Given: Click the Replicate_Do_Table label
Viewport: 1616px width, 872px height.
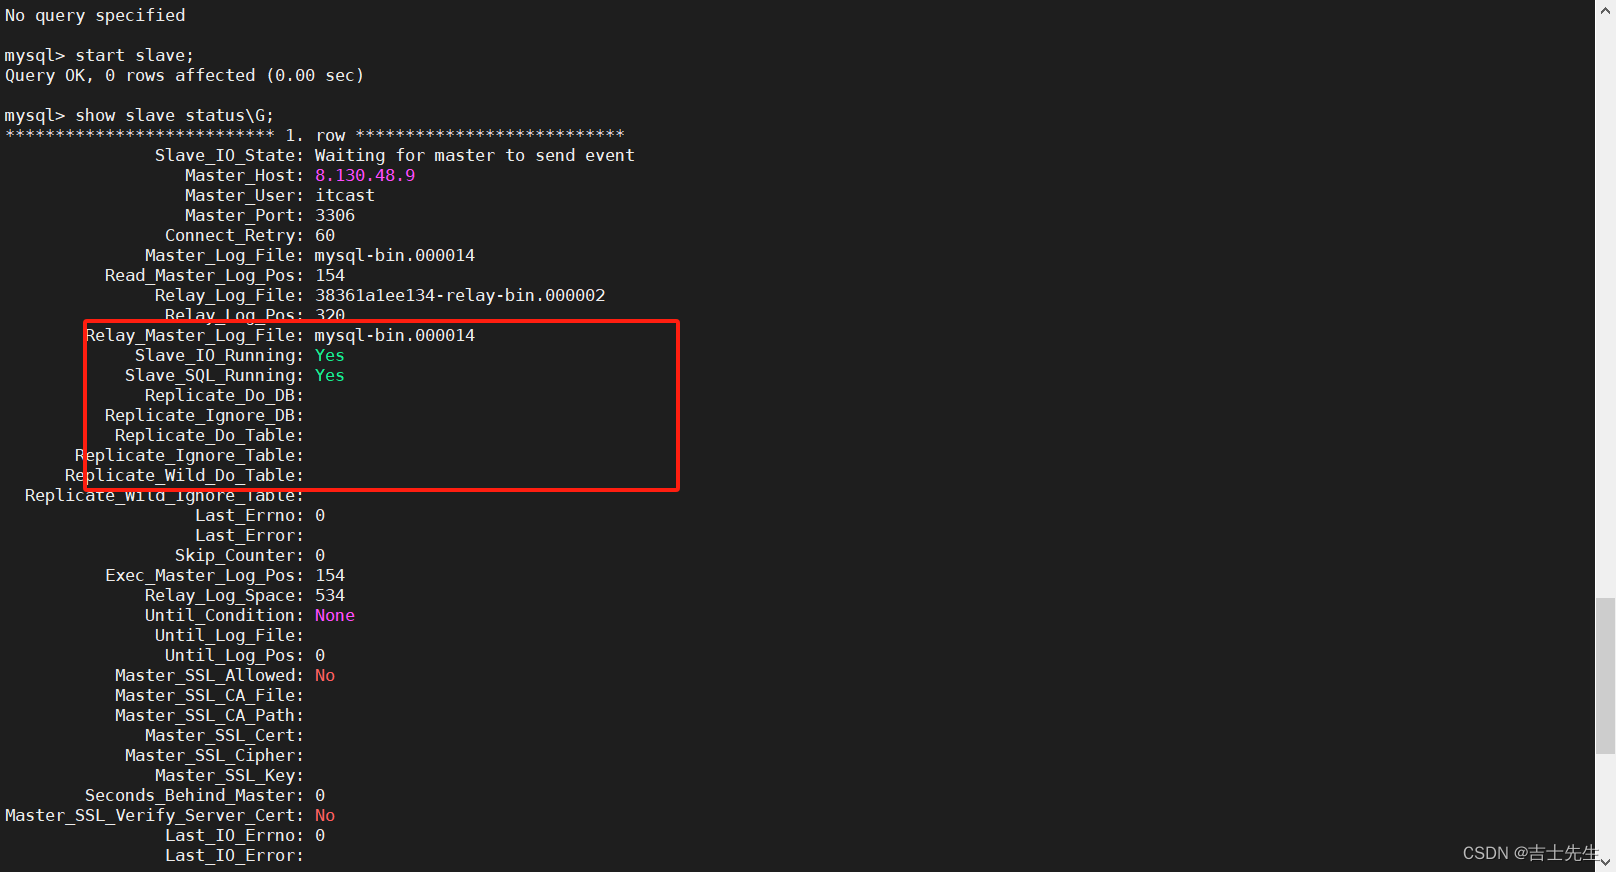Looking at the screenshot, I should pyautogui.click(x=209, y=436).
